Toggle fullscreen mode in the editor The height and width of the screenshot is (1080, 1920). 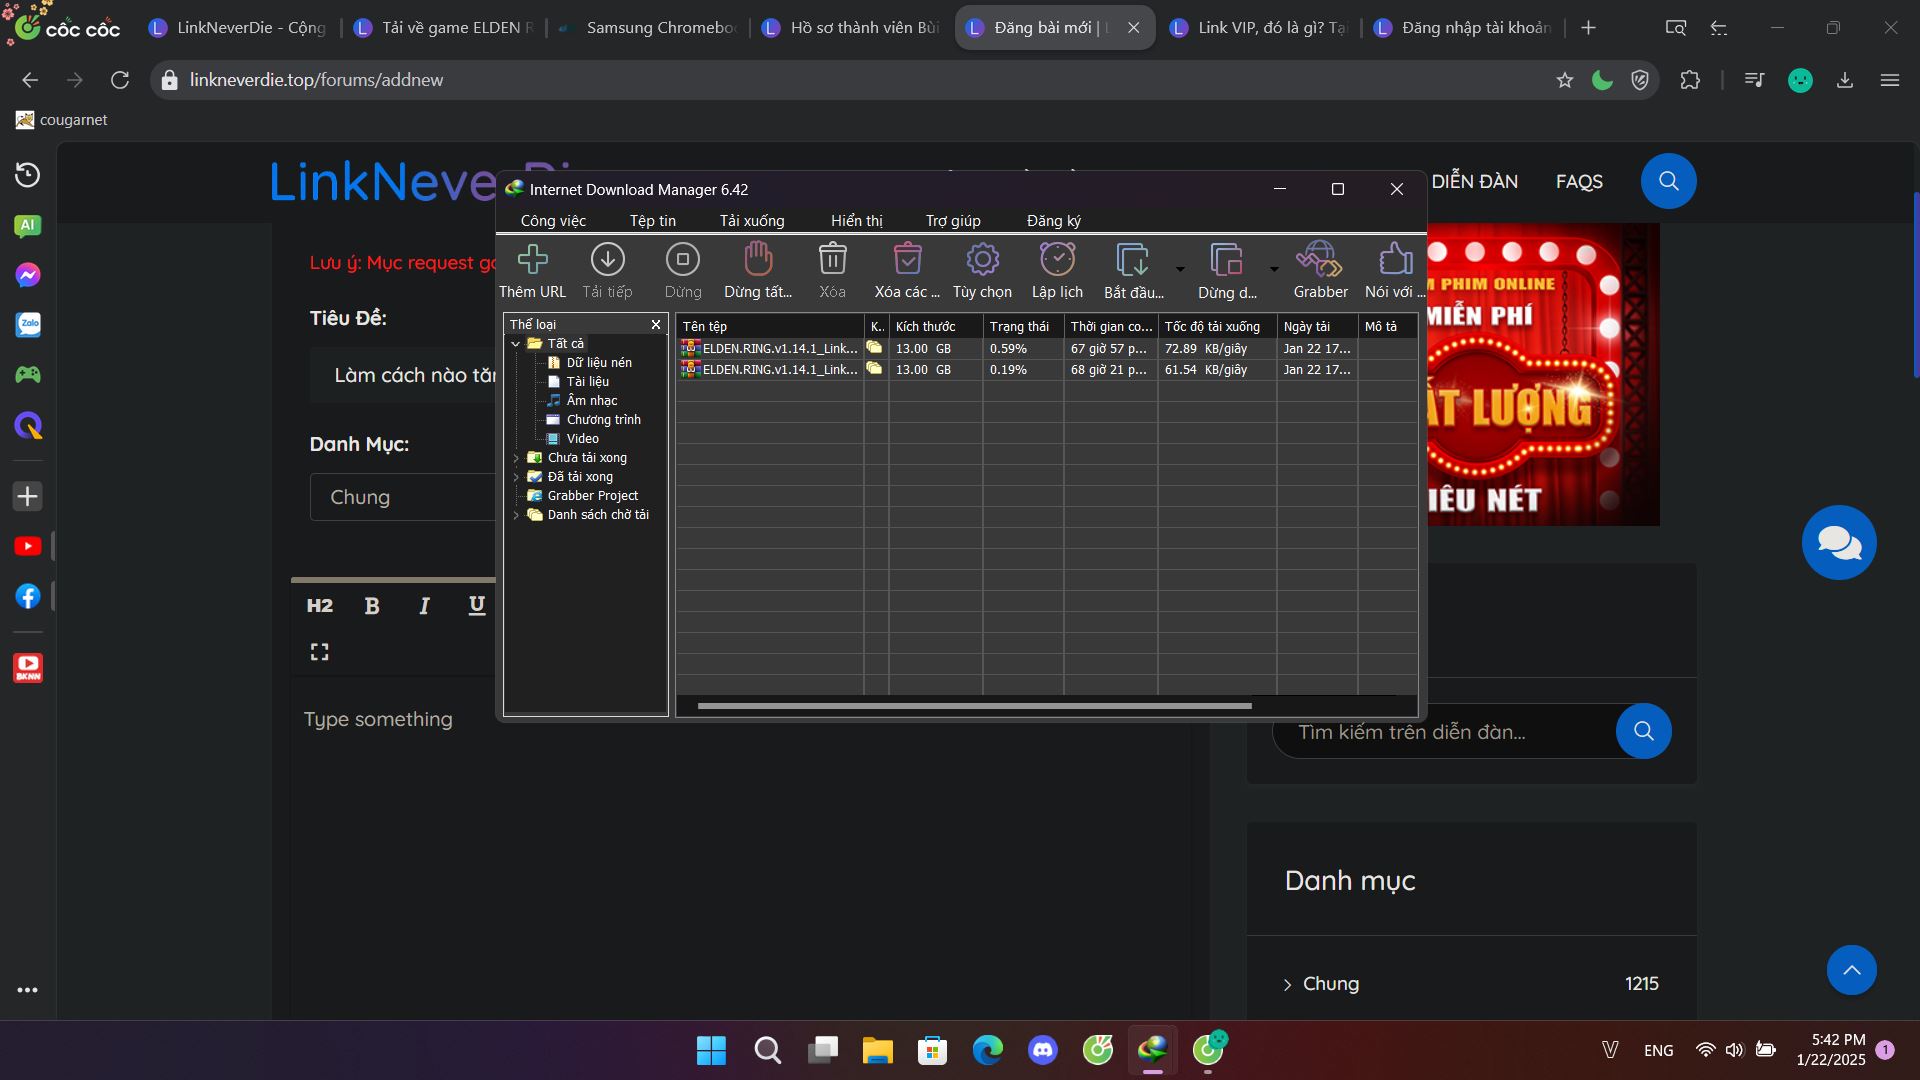pos(320,652)
